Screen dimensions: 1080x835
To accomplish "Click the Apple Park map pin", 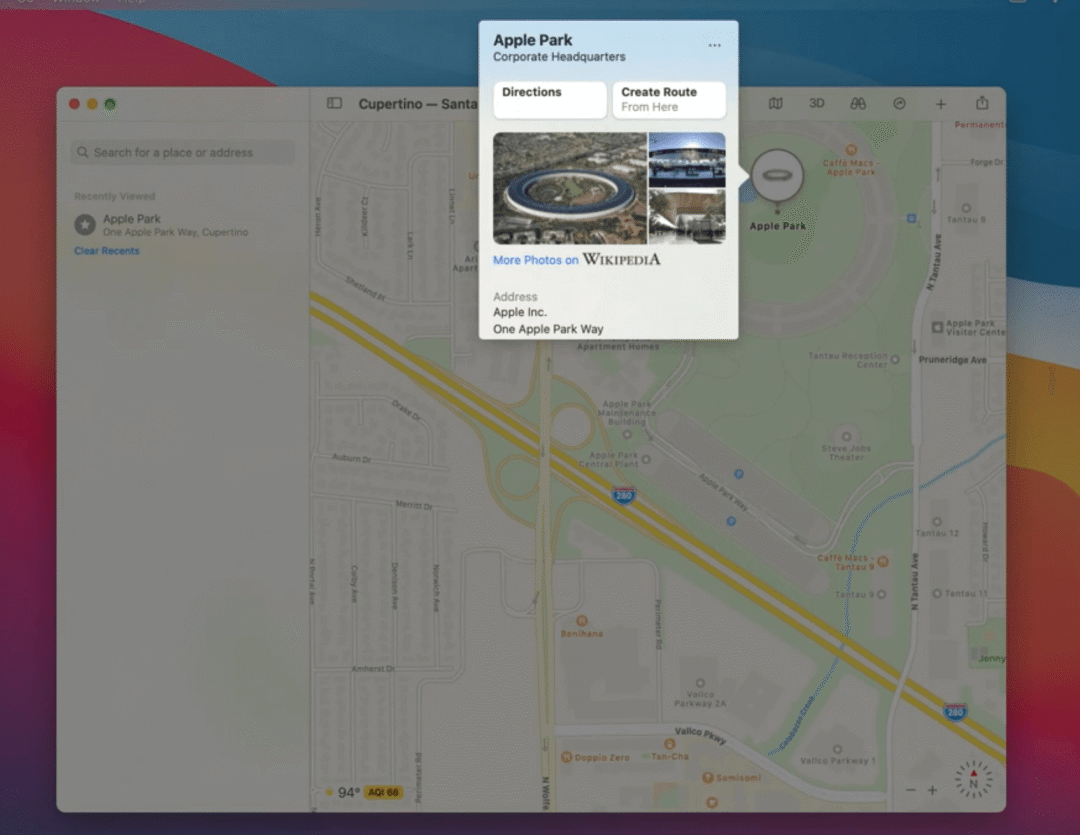I will click(778, 177).
